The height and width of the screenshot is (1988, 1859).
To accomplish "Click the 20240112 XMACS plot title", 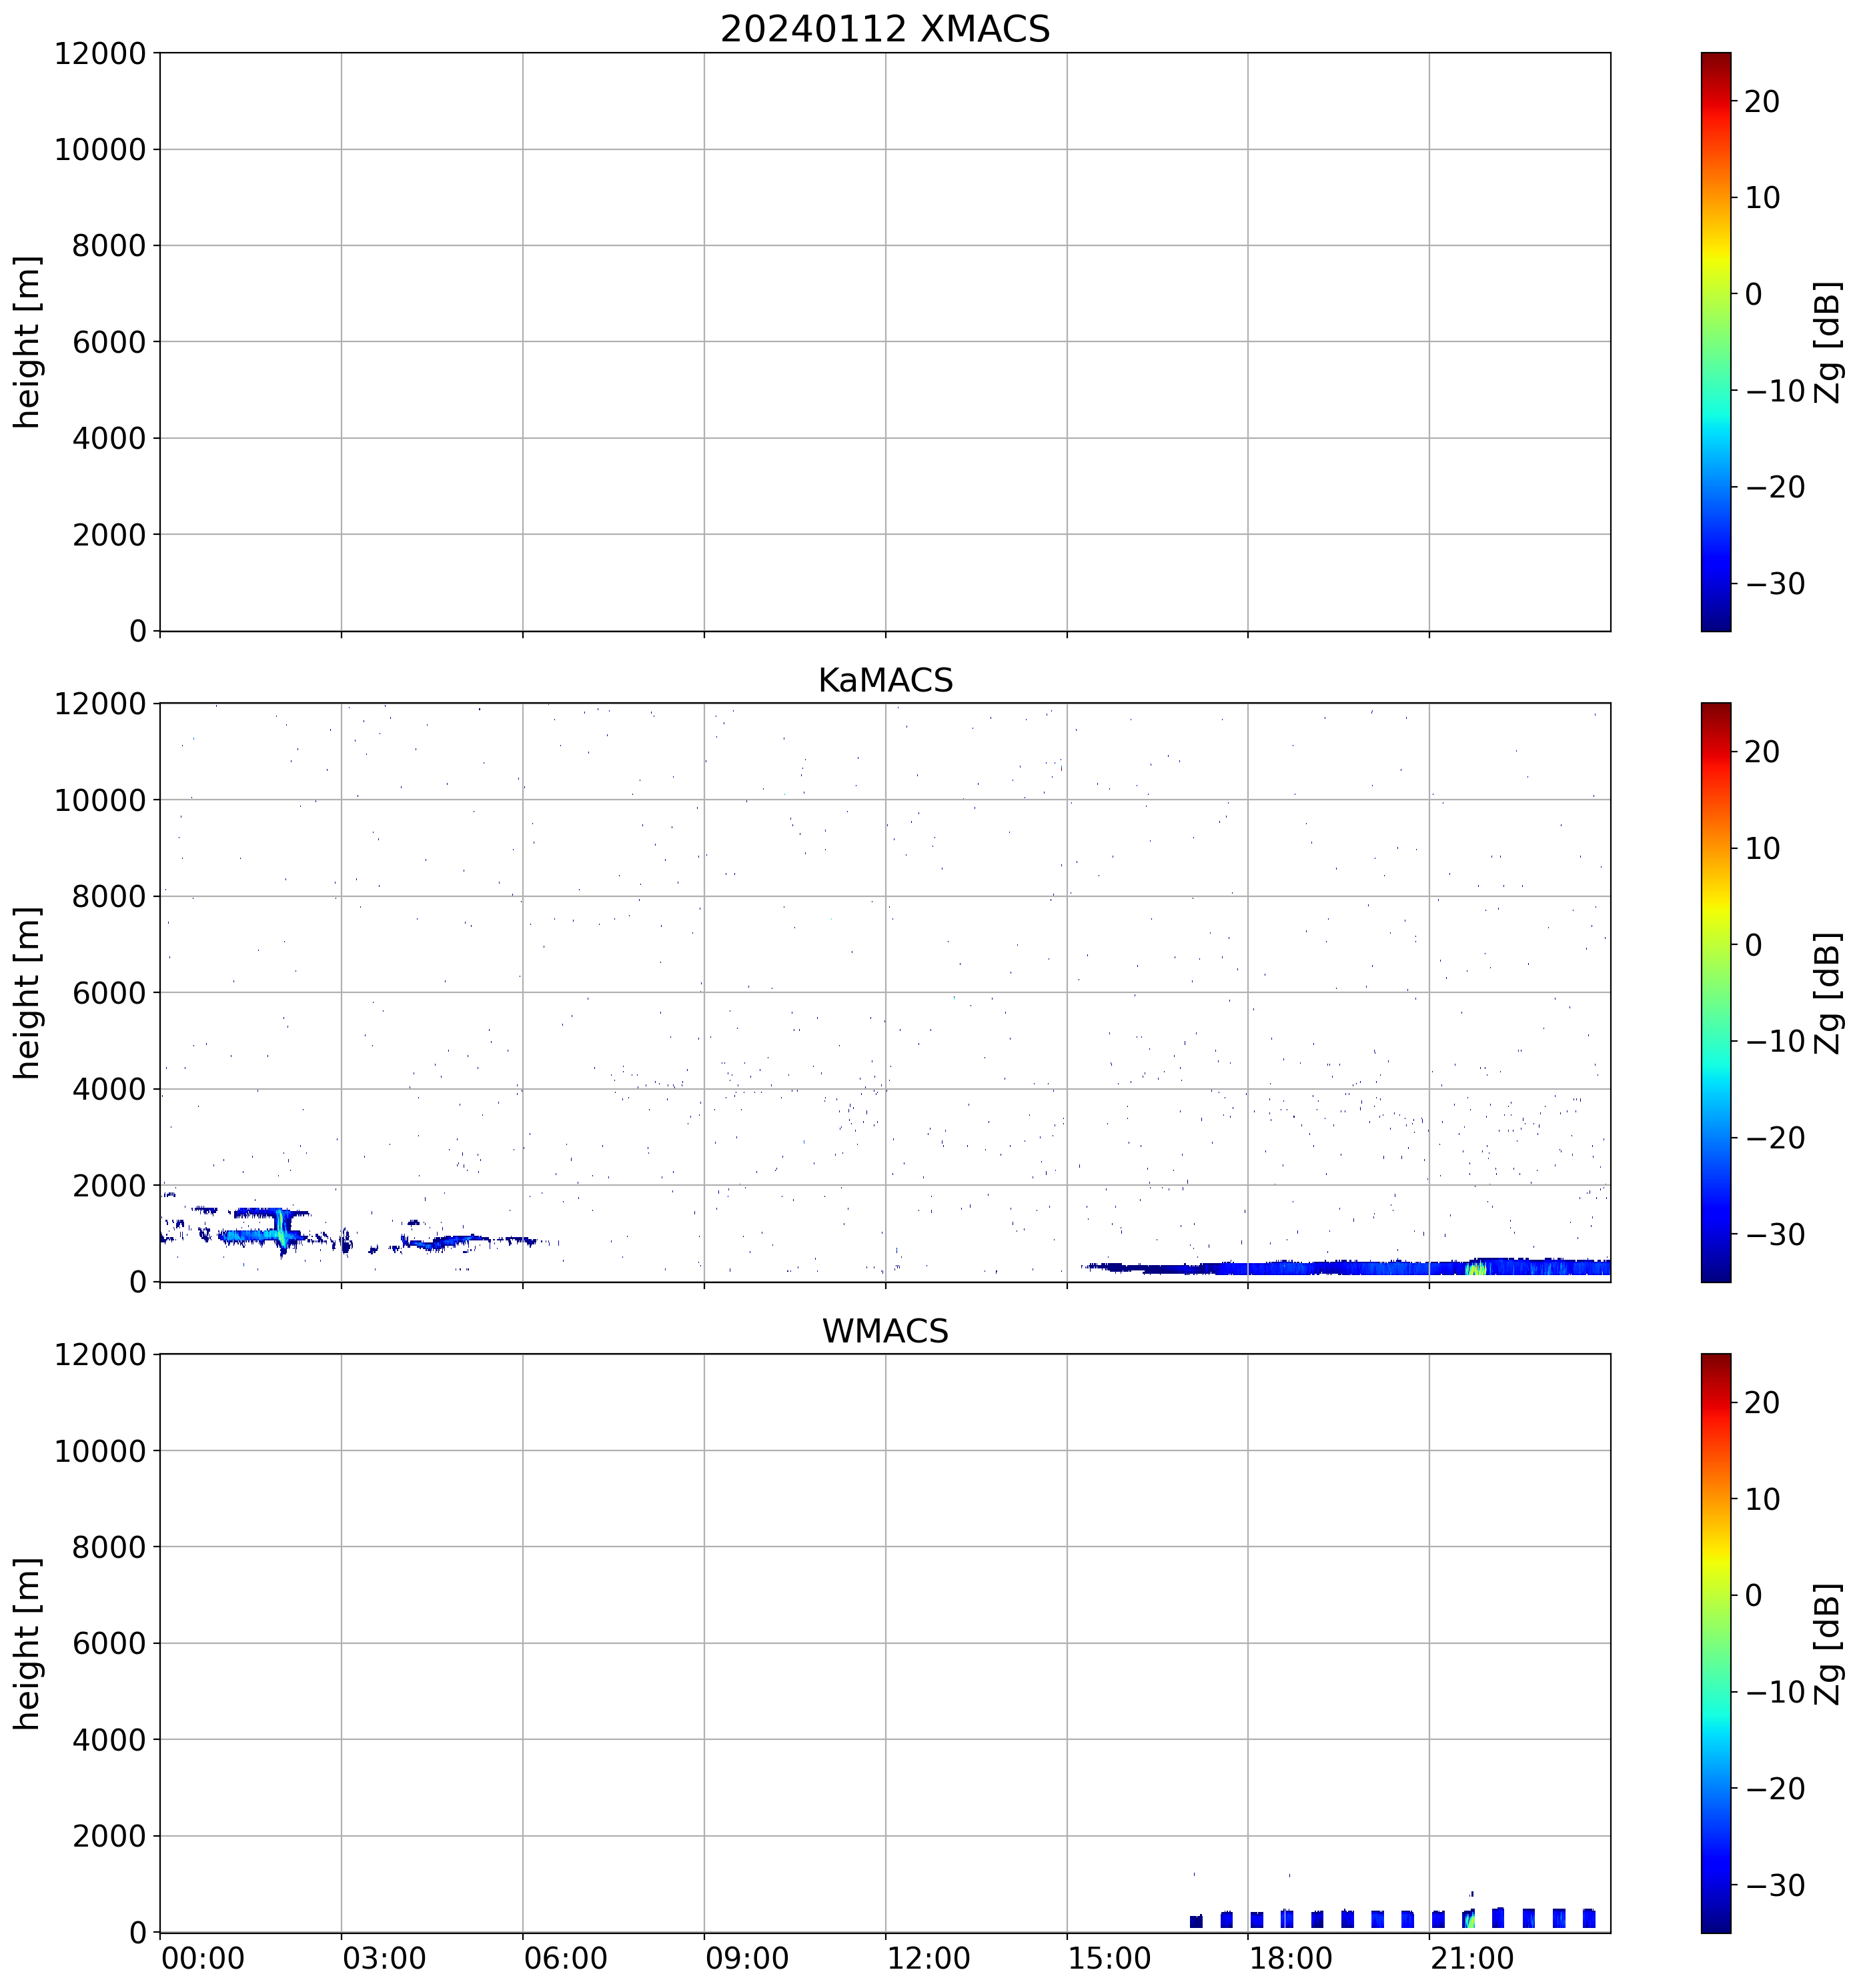I will [884, 29].
